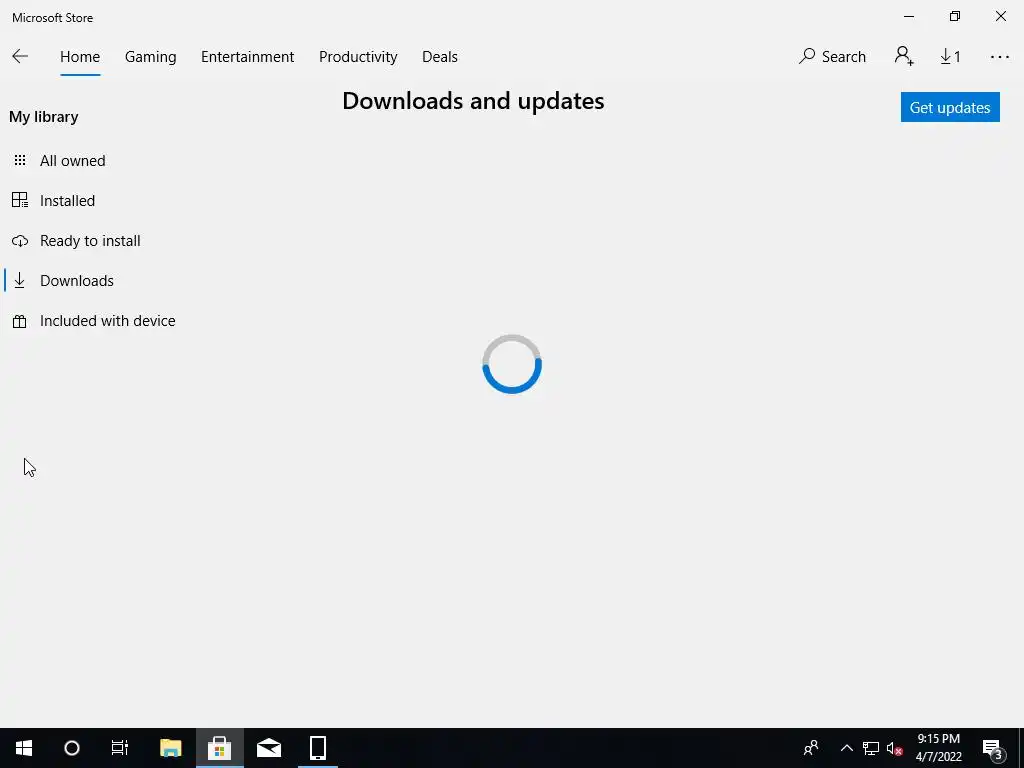1024x768 pixels.
Task: Click Microsoft Store taskbar icon
Action: point(219,748)
